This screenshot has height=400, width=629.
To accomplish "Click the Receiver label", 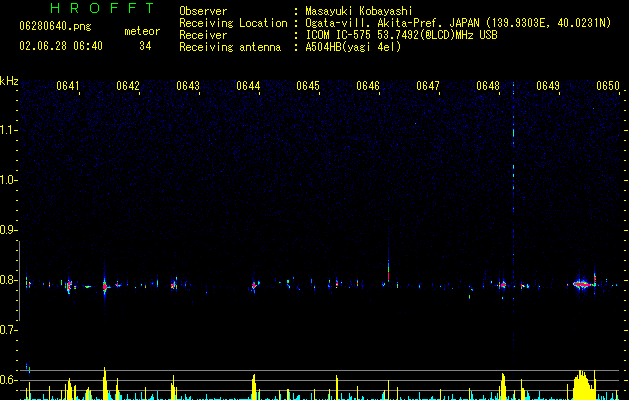I will point(203,35).
